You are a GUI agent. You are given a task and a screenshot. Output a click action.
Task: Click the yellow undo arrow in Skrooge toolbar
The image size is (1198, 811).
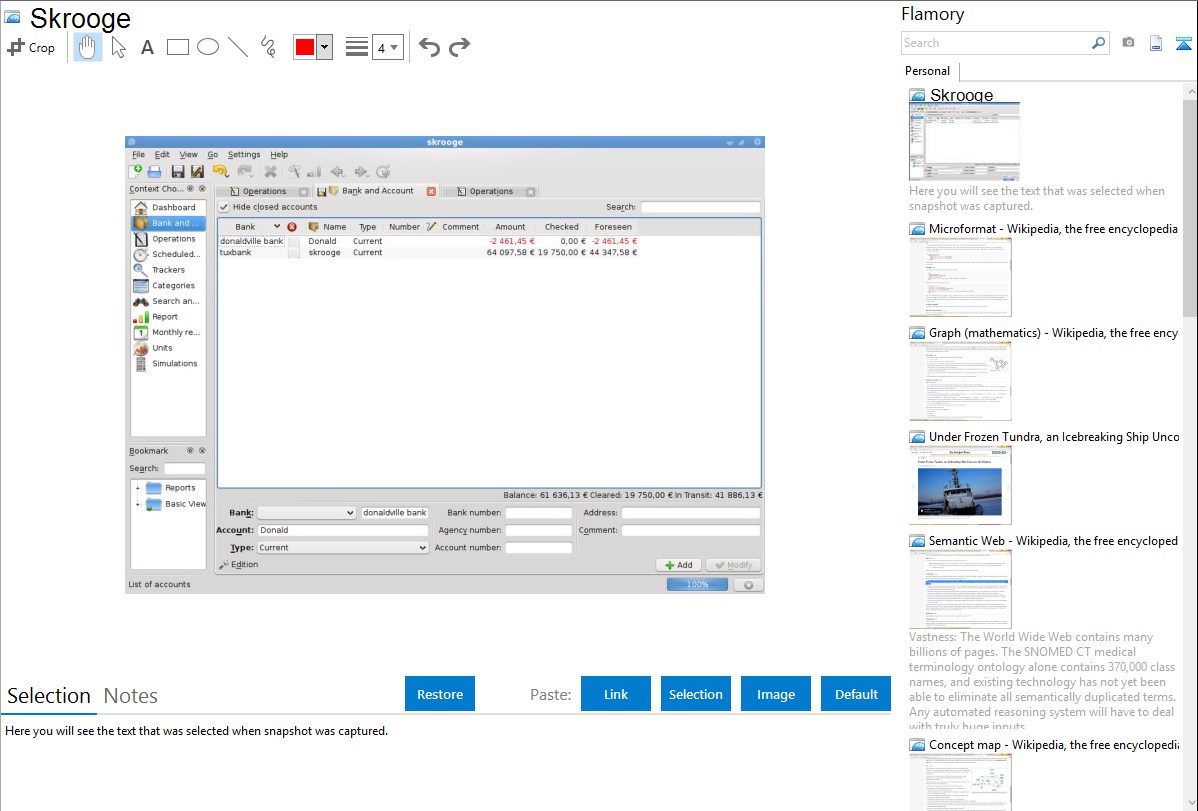221,171
